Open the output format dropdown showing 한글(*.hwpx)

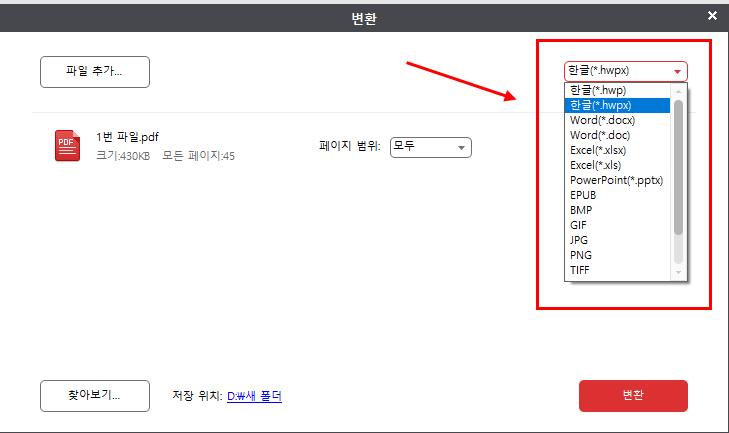click(626, 71)
